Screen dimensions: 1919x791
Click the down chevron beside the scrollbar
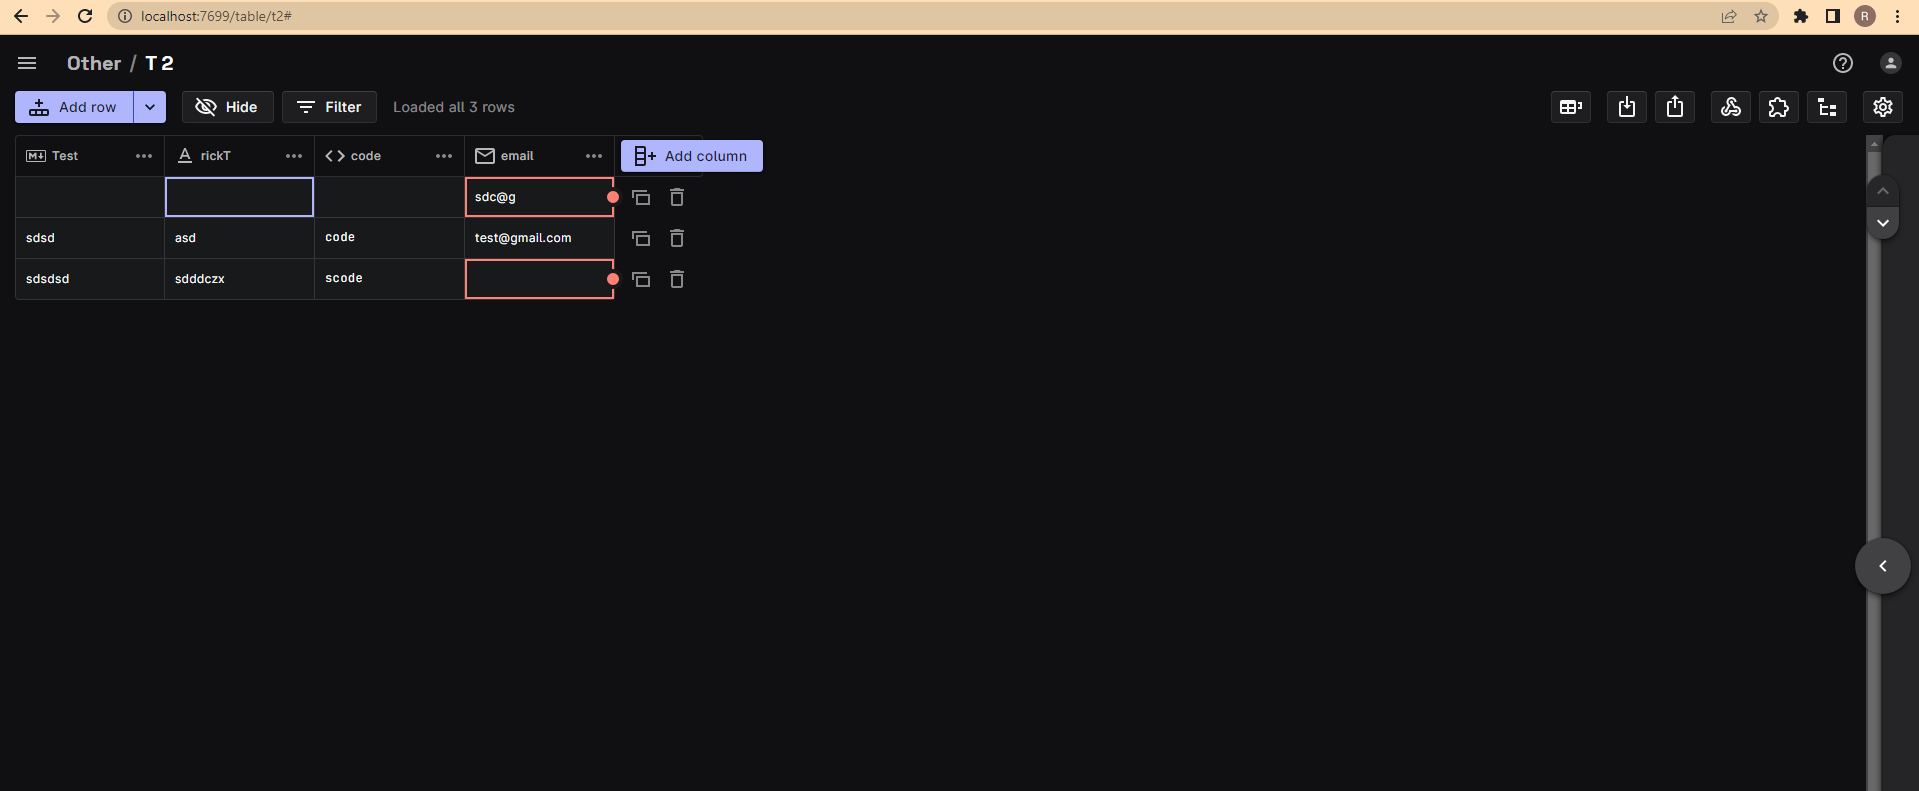(x=1883, y=223)
